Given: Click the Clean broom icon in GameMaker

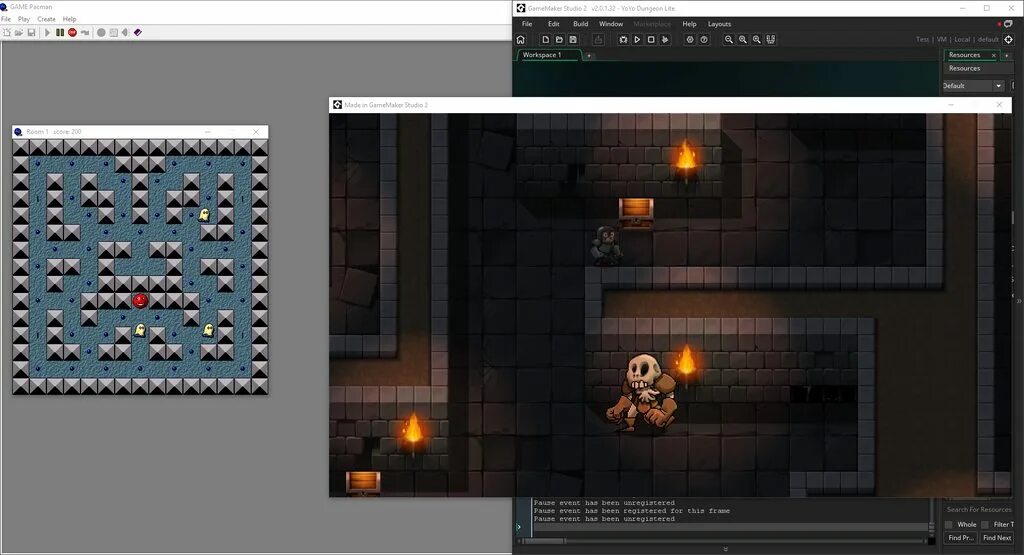Looking at the screenshot, I should [665, 39].
